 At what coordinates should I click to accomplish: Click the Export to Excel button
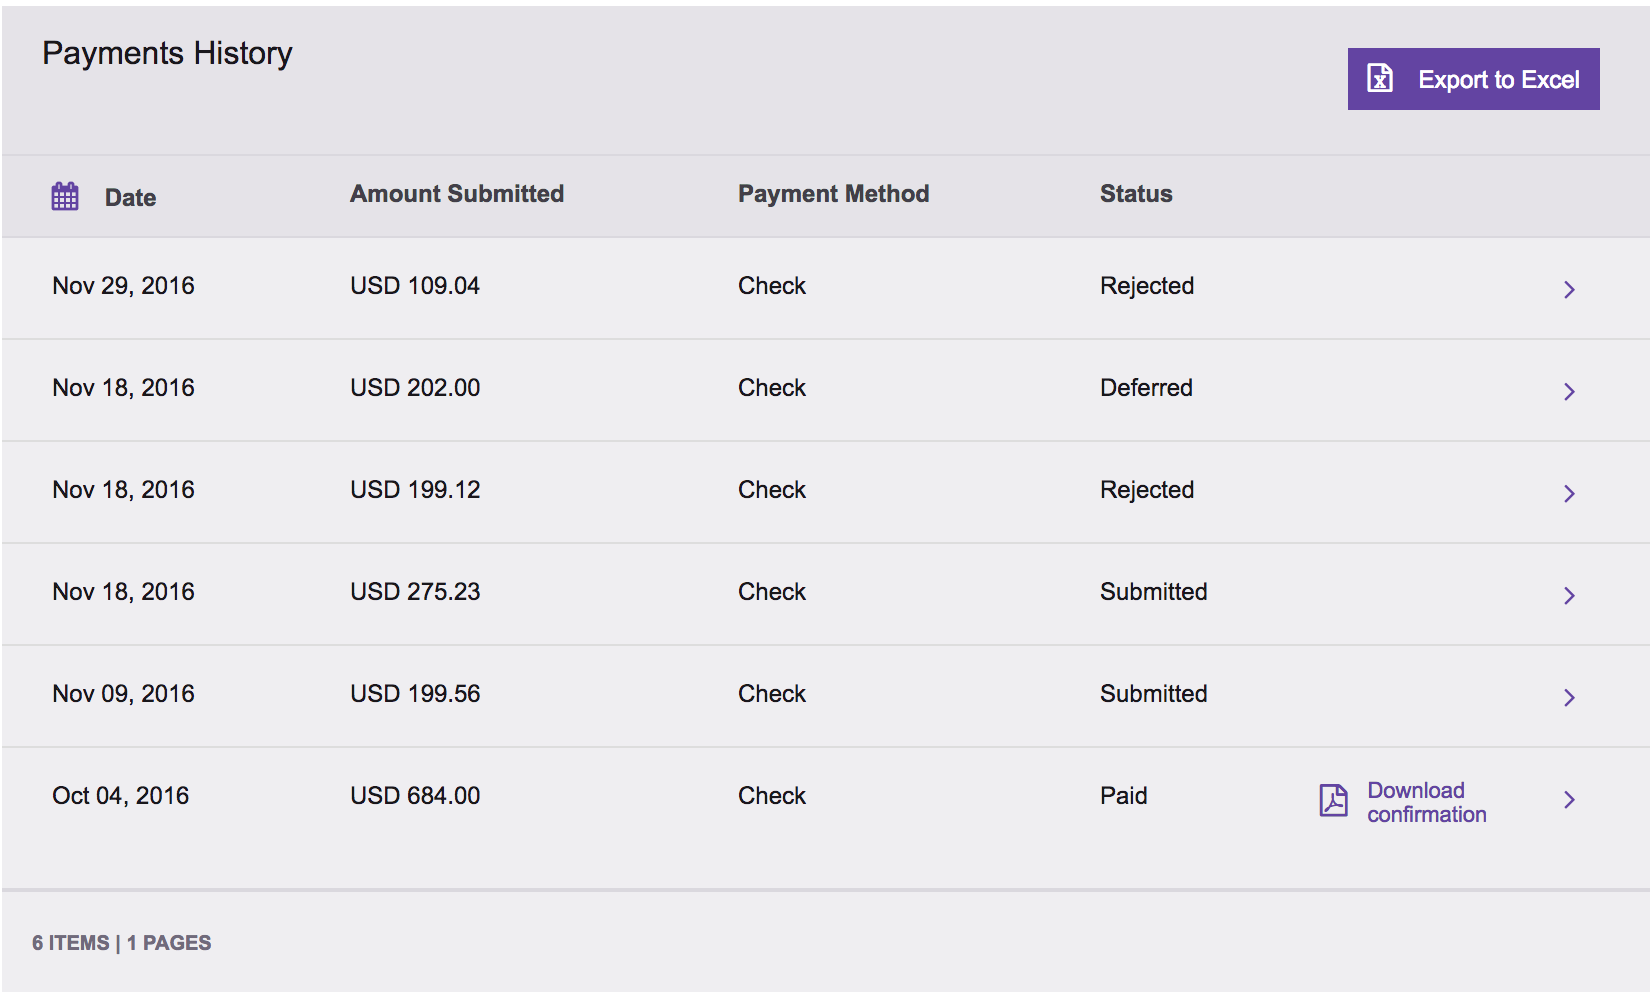click(x=1473, y=78)
